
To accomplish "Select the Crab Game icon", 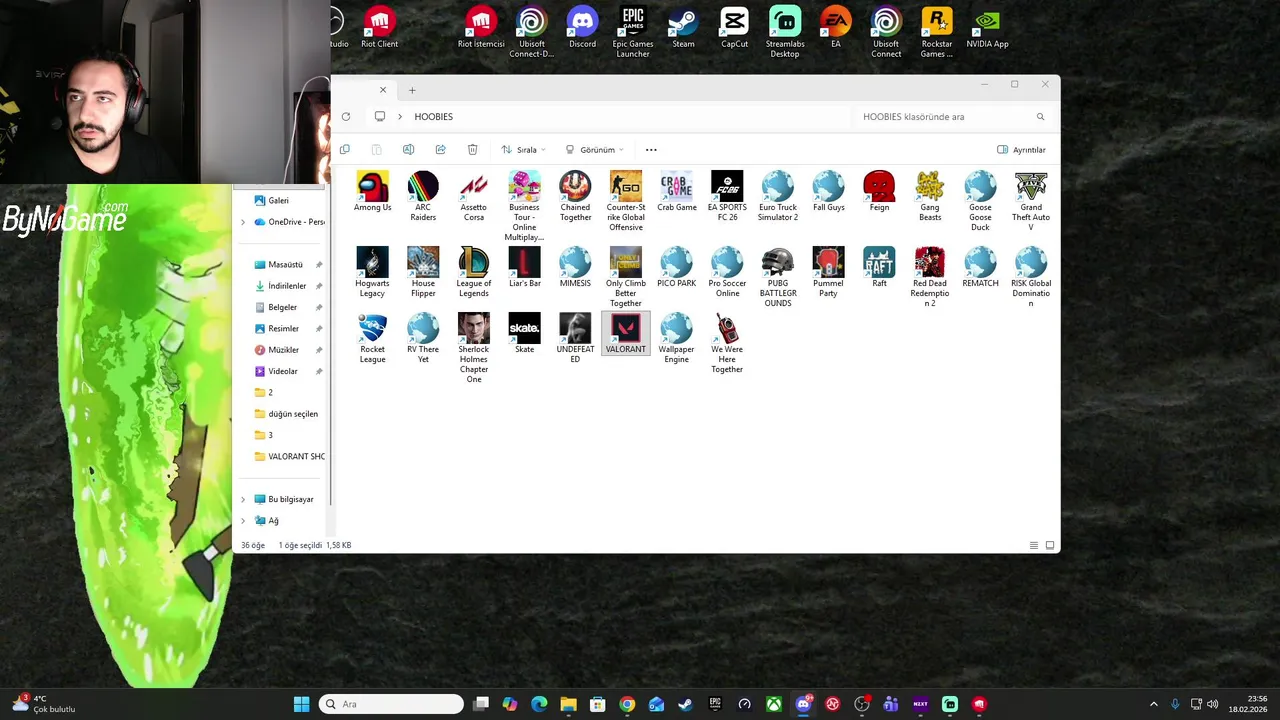I will click(x=676, y=186).
